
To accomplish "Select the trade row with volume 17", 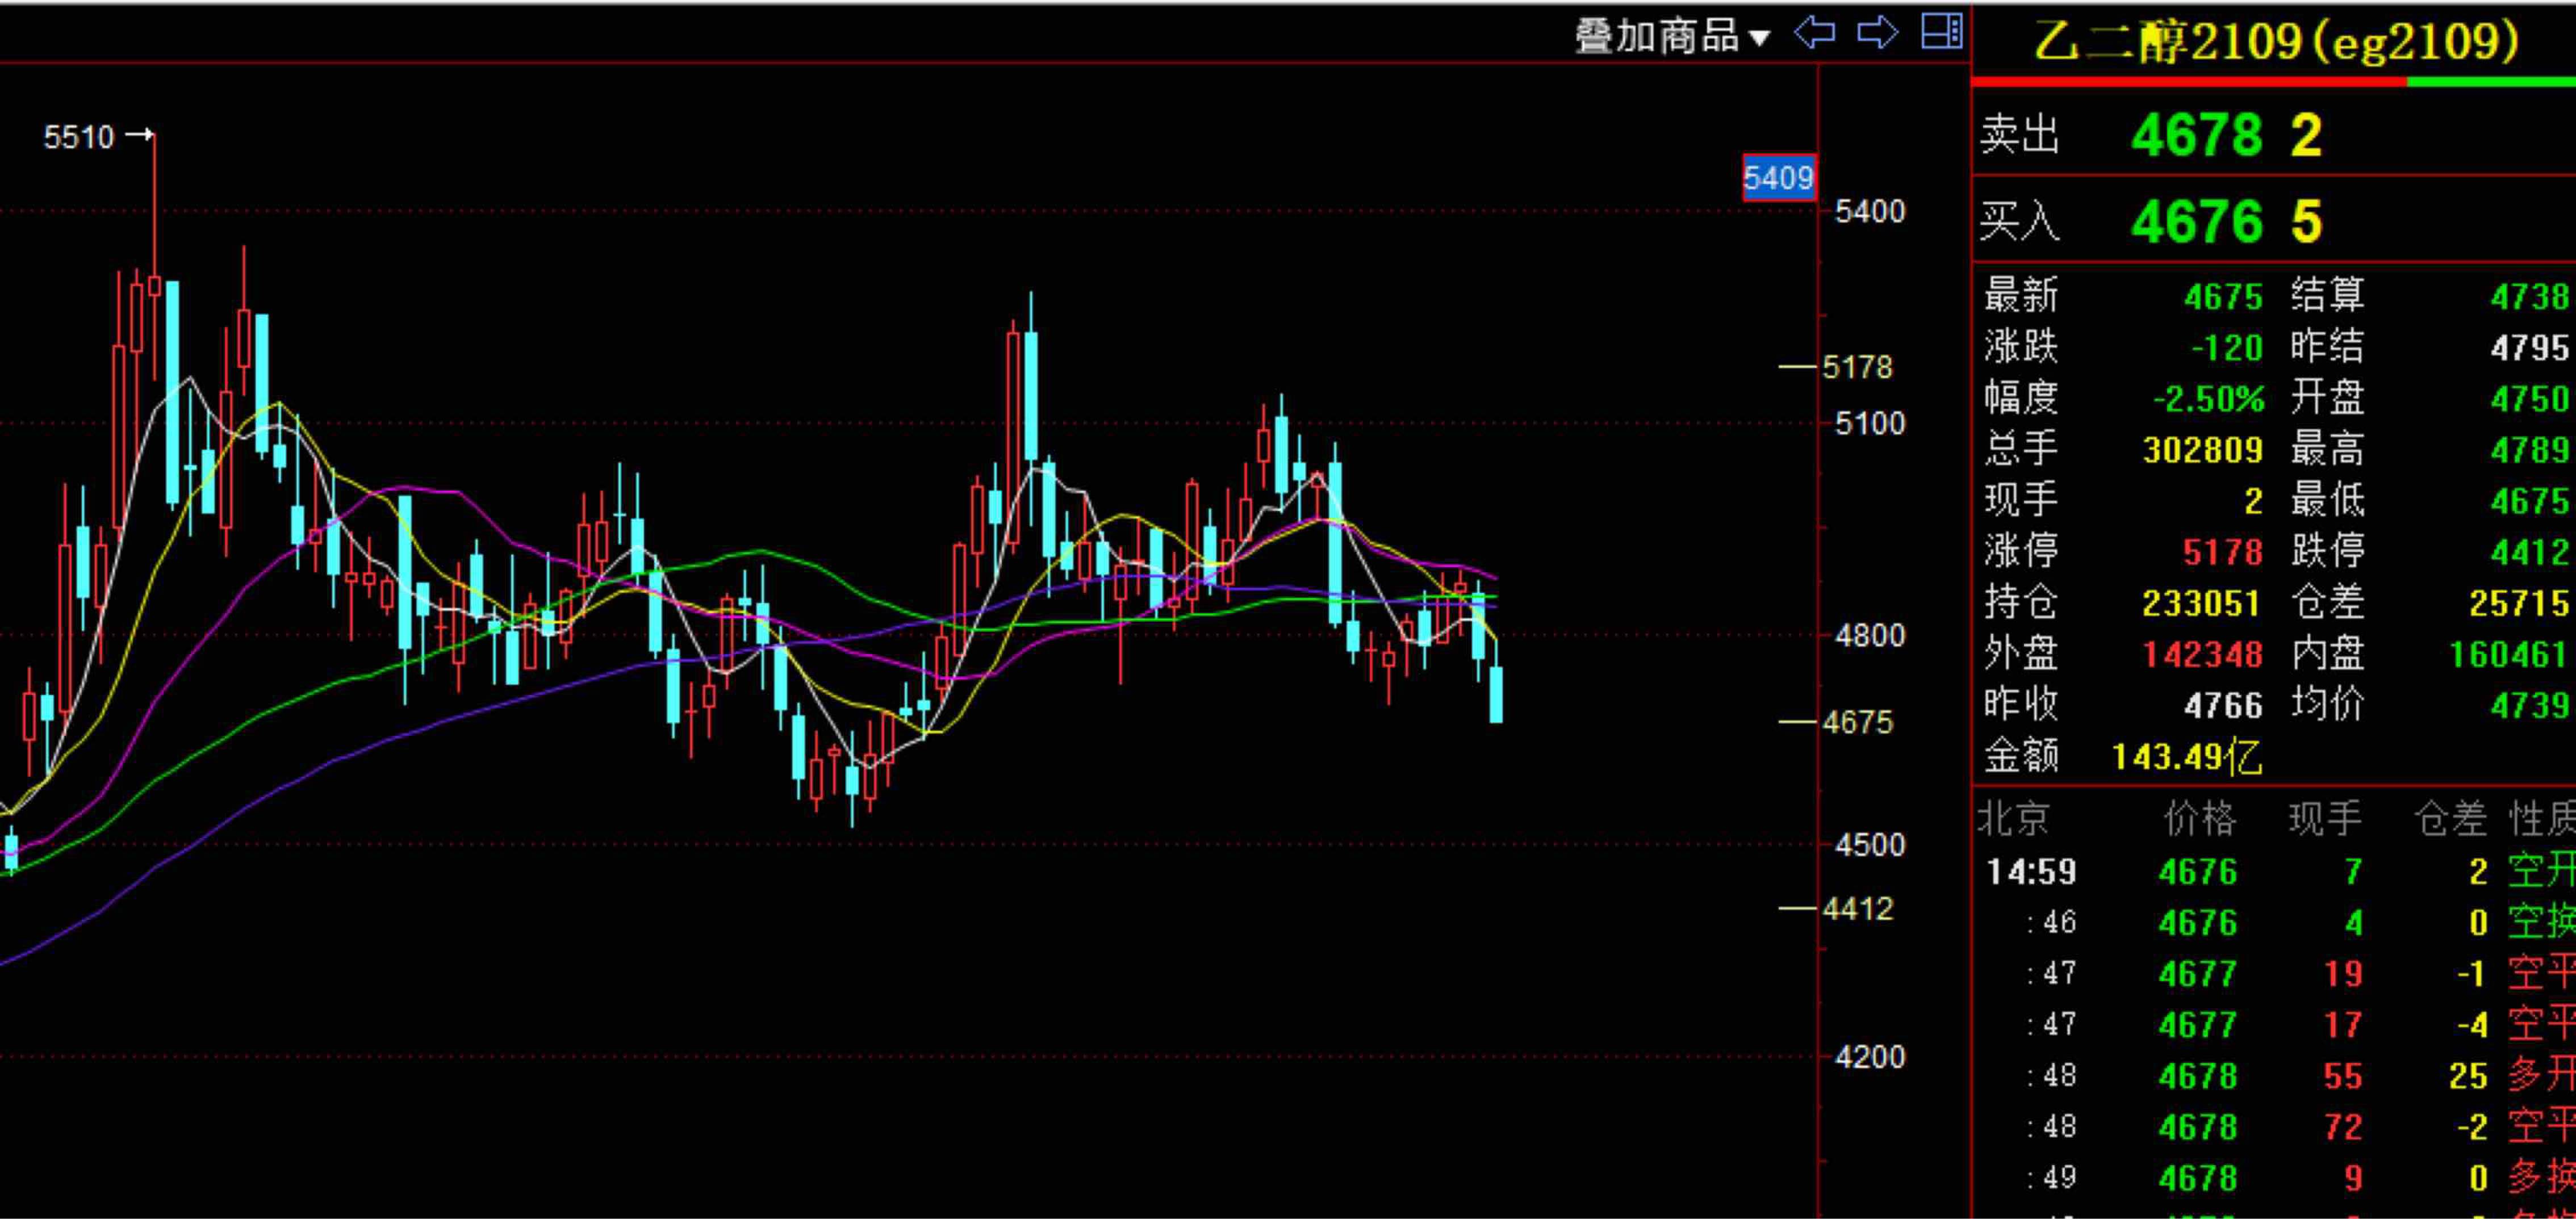I will tap(2276, 1024).
